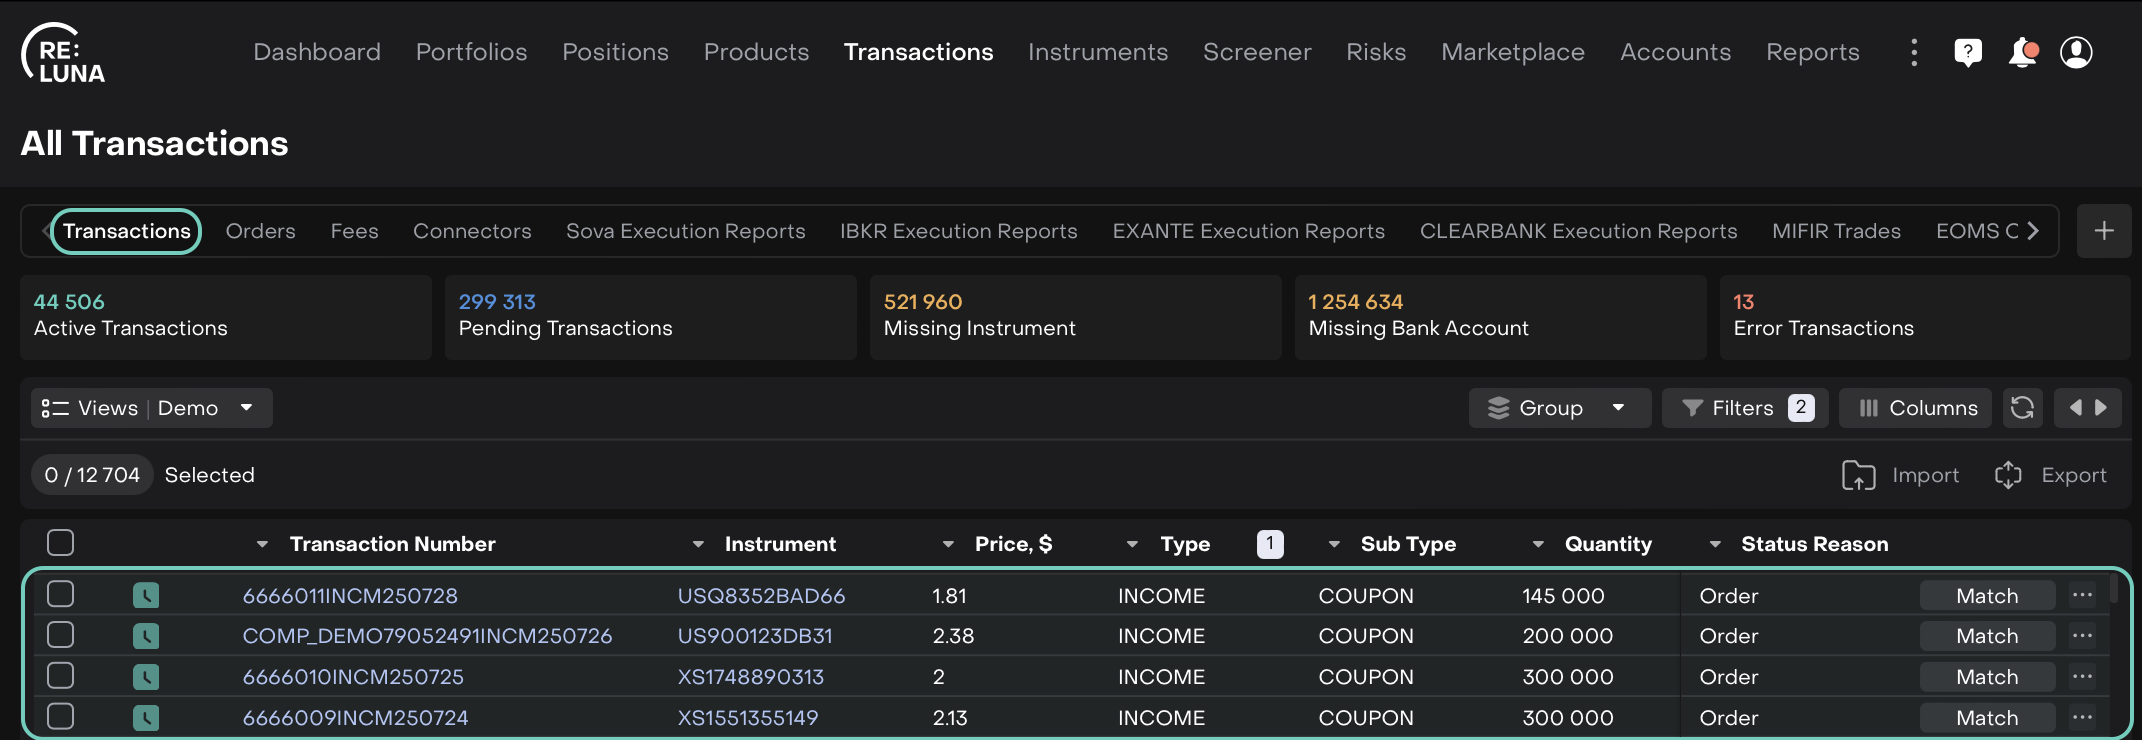Add a new tab with plus icon
Viewport: 2142px width, 740px height.
[2104, 231]
